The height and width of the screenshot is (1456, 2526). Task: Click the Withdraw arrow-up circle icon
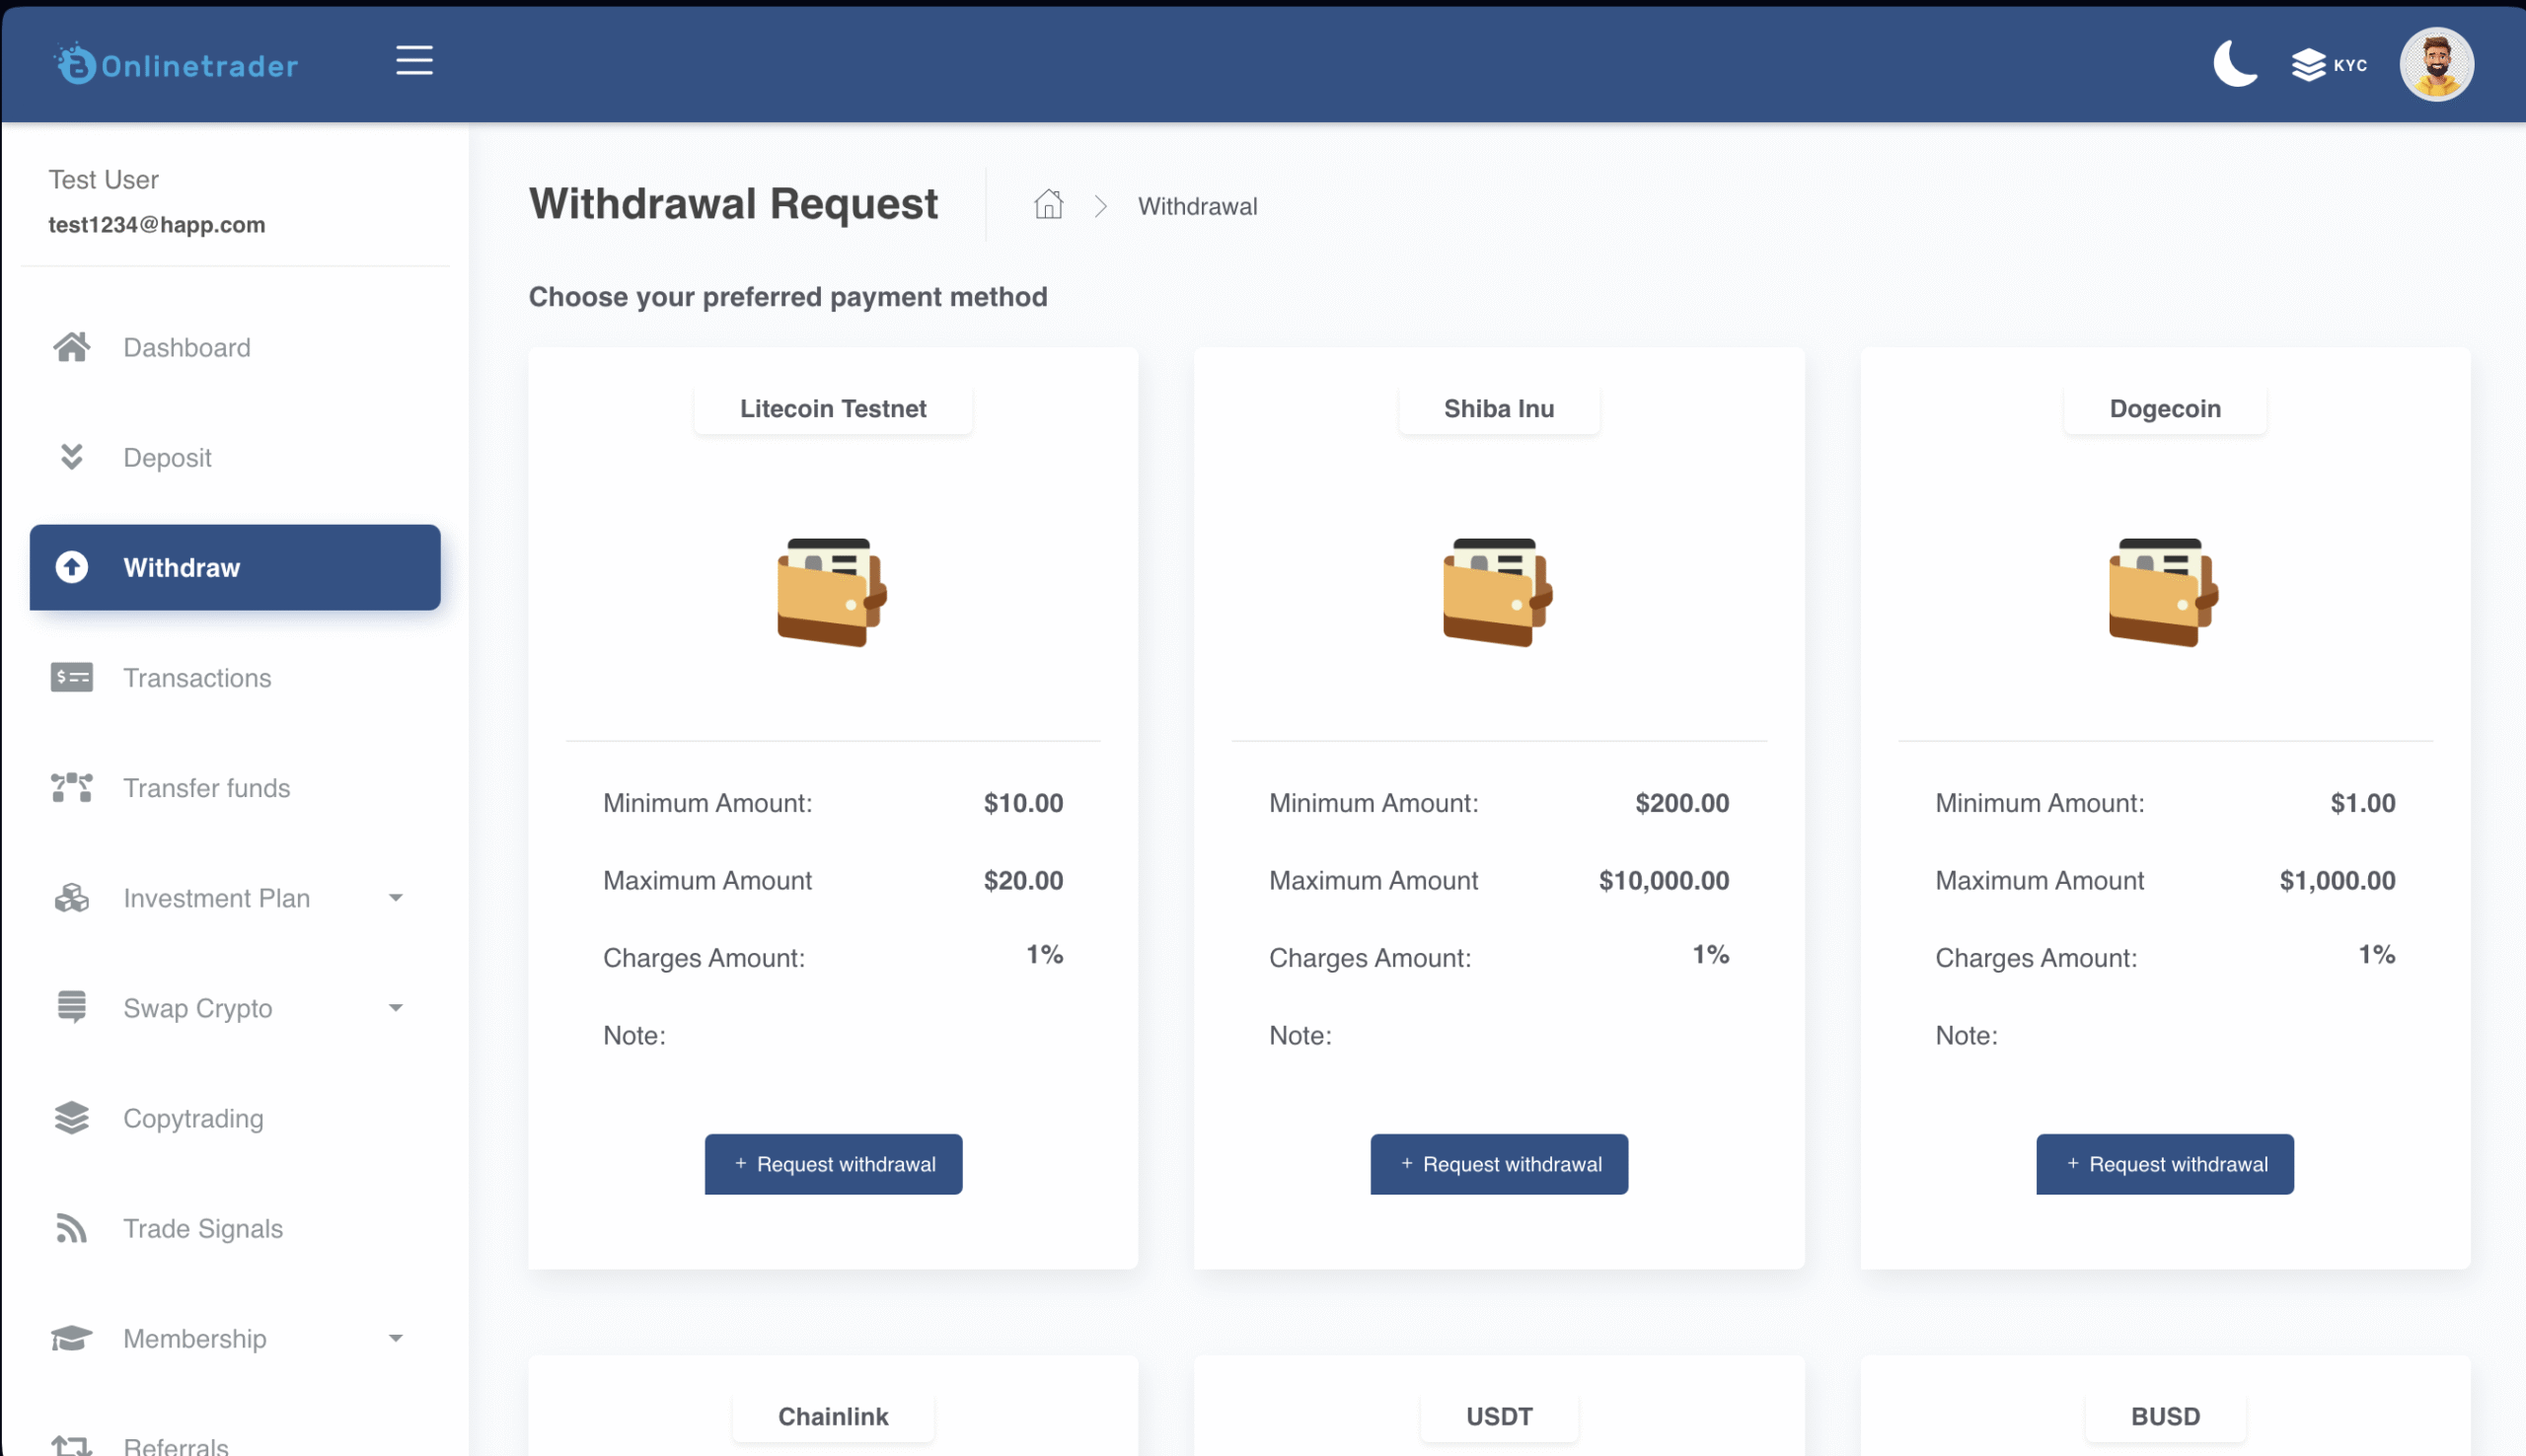coord(72,567)
